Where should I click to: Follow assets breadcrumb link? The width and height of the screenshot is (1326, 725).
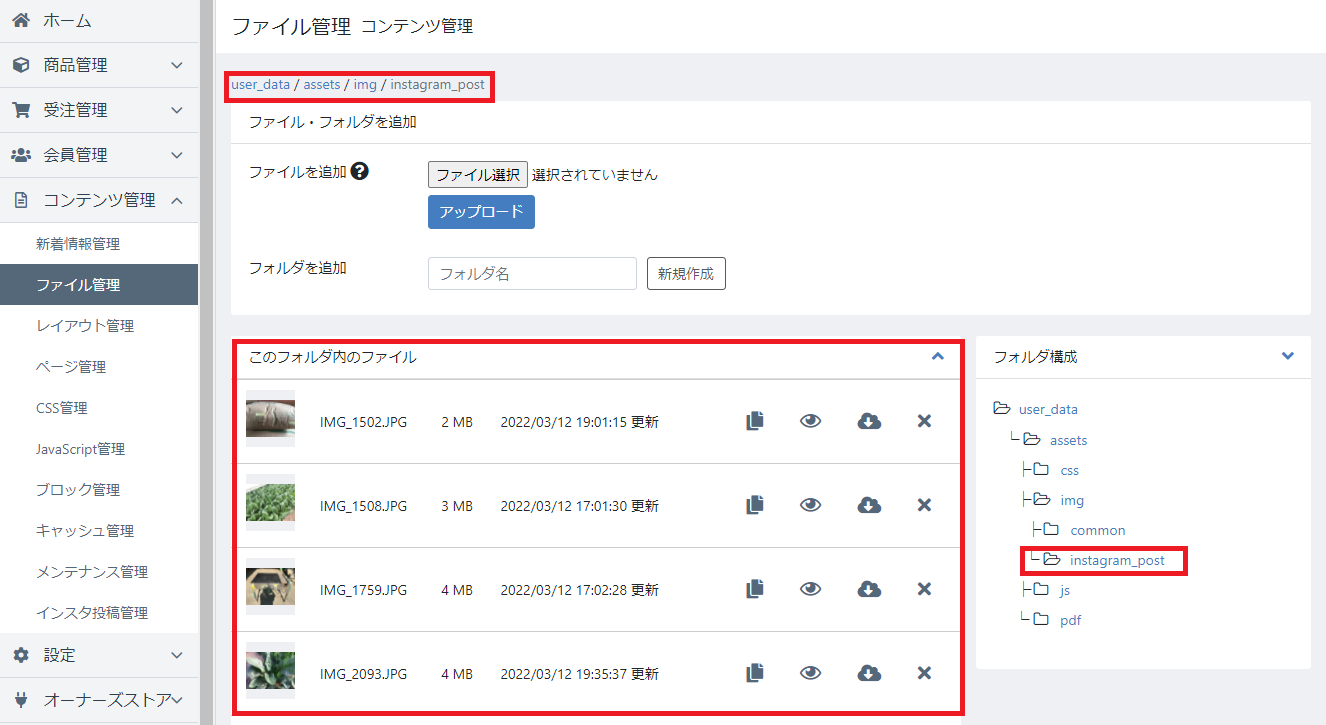point(322,85)
